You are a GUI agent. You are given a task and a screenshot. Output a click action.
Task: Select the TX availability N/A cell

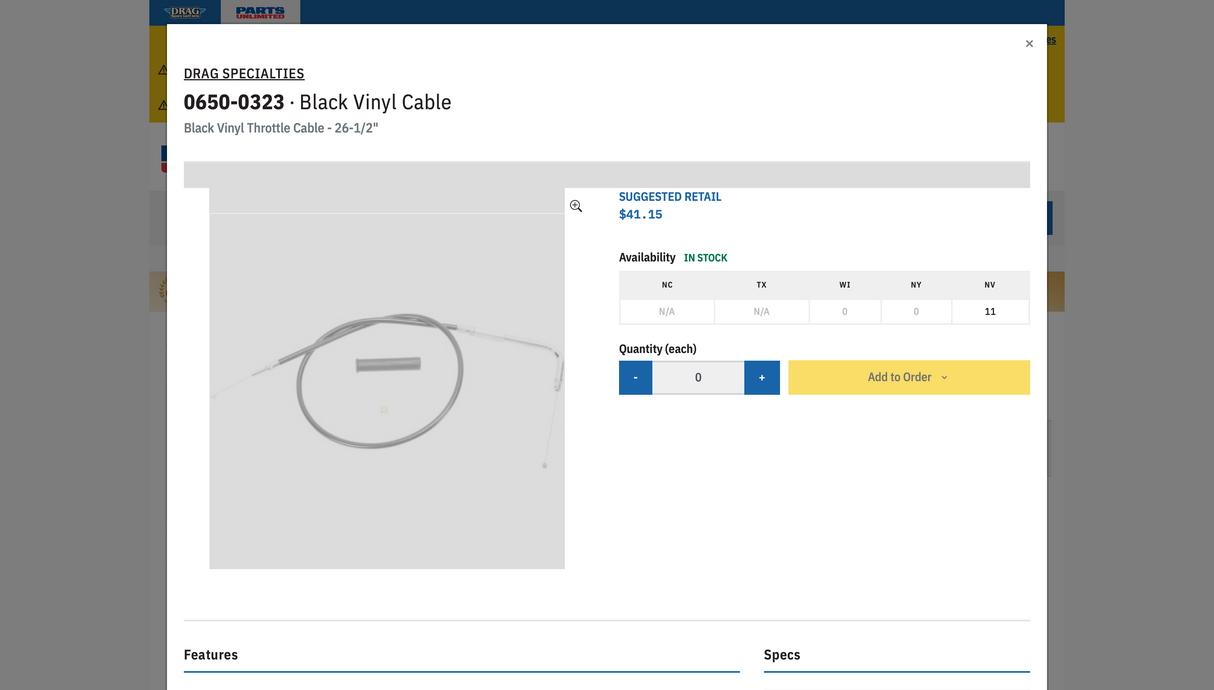[x=762, y=312]
